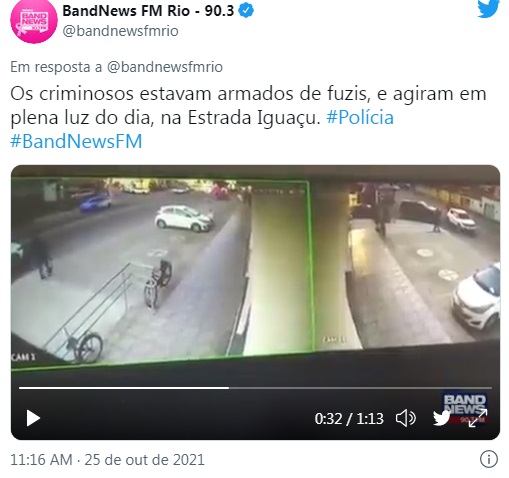Open the tweet info circle icon
The width and height of the screenshot is (509, 478).
pyautogui.click(x=489, y=459)
